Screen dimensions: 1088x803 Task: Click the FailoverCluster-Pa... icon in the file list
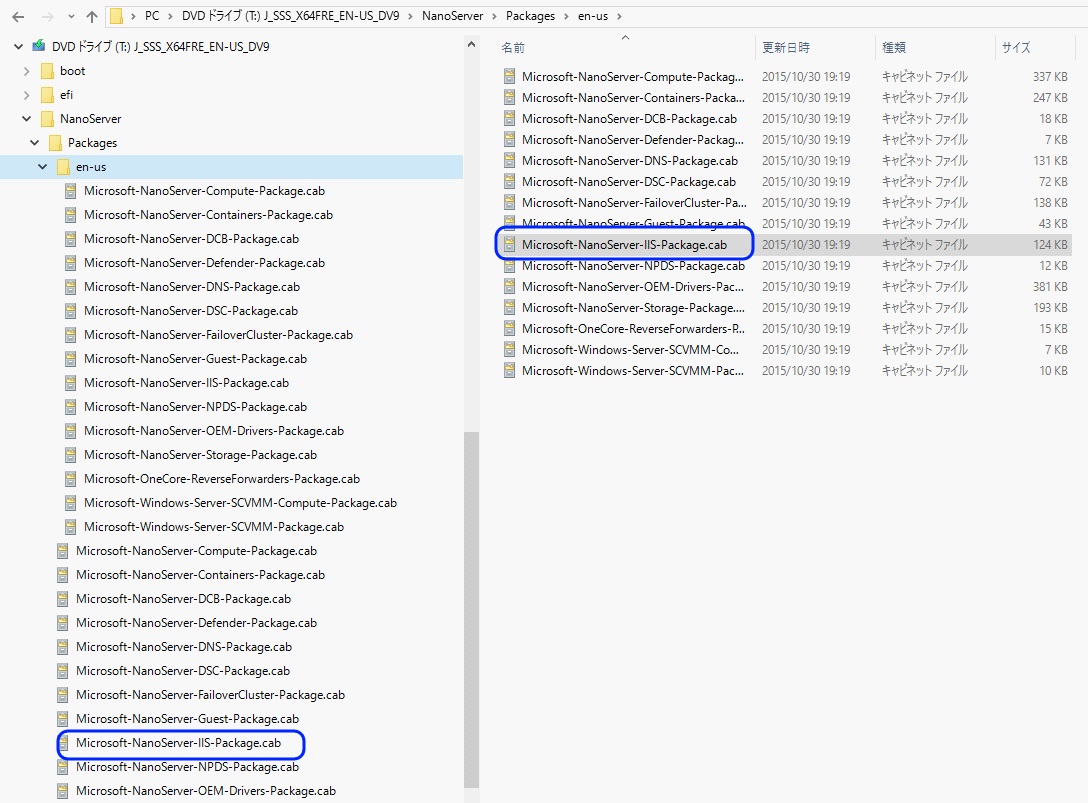(509, 203)
